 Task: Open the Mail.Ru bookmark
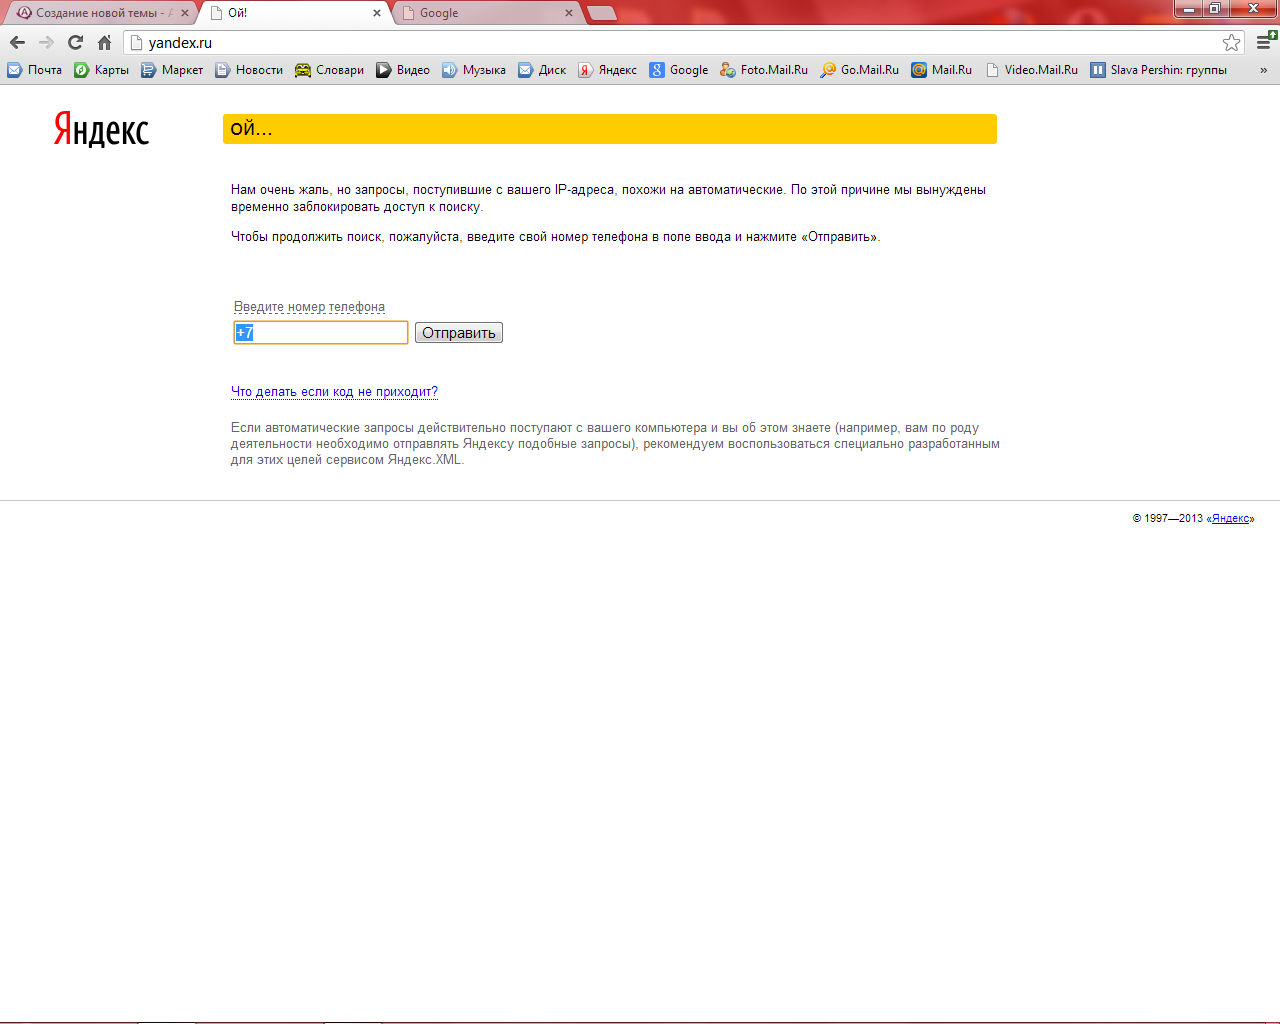click(x=942, y=70)
